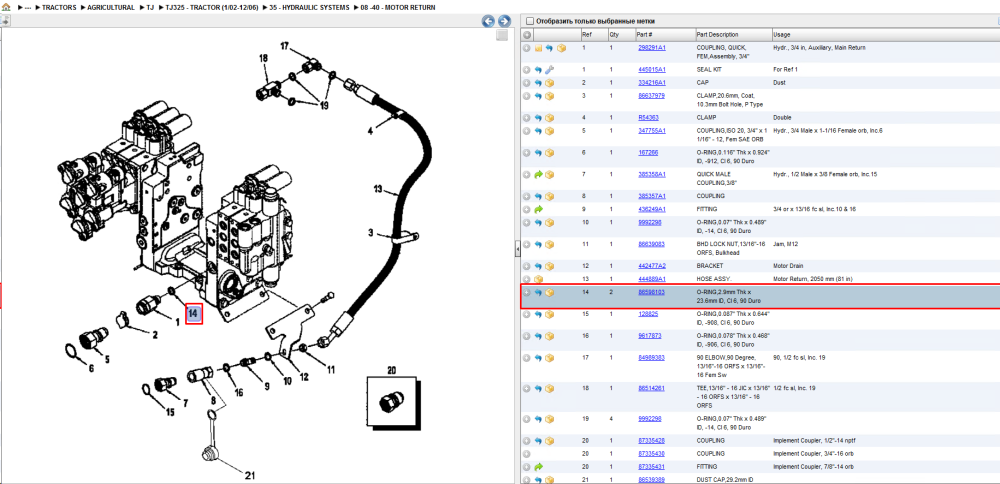This screenshot has height=484, width=1000.
Task: Open 08-40 - MOTOR RETURN breadcrumb
Action: pos(397,8)
